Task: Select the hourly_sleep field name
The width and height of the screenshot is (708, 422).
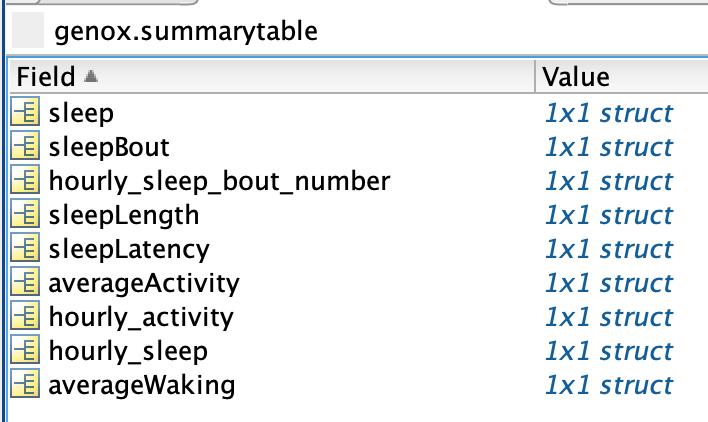Action: (128, 352)
